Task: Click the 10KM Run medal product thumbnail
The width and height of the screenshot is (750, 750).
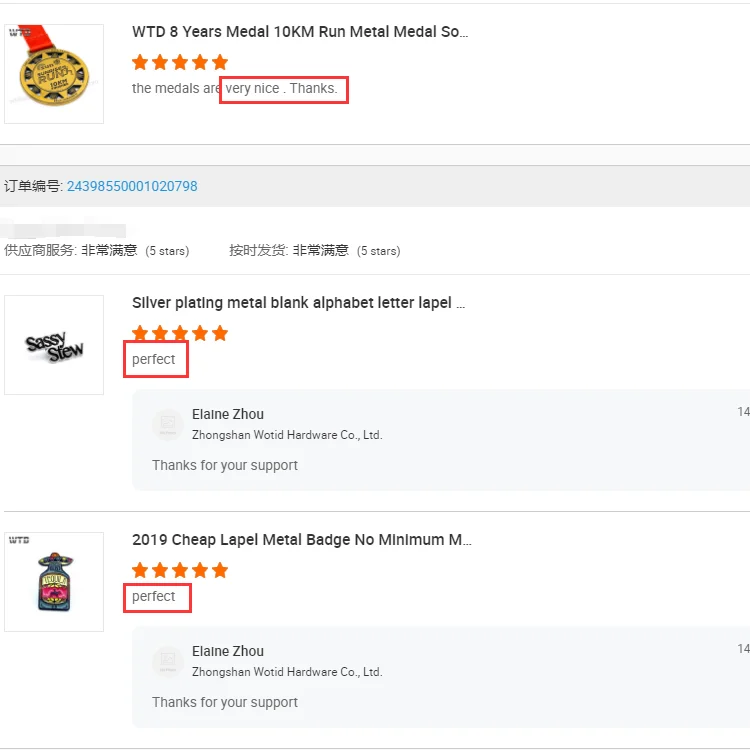Action: (54, 74)
